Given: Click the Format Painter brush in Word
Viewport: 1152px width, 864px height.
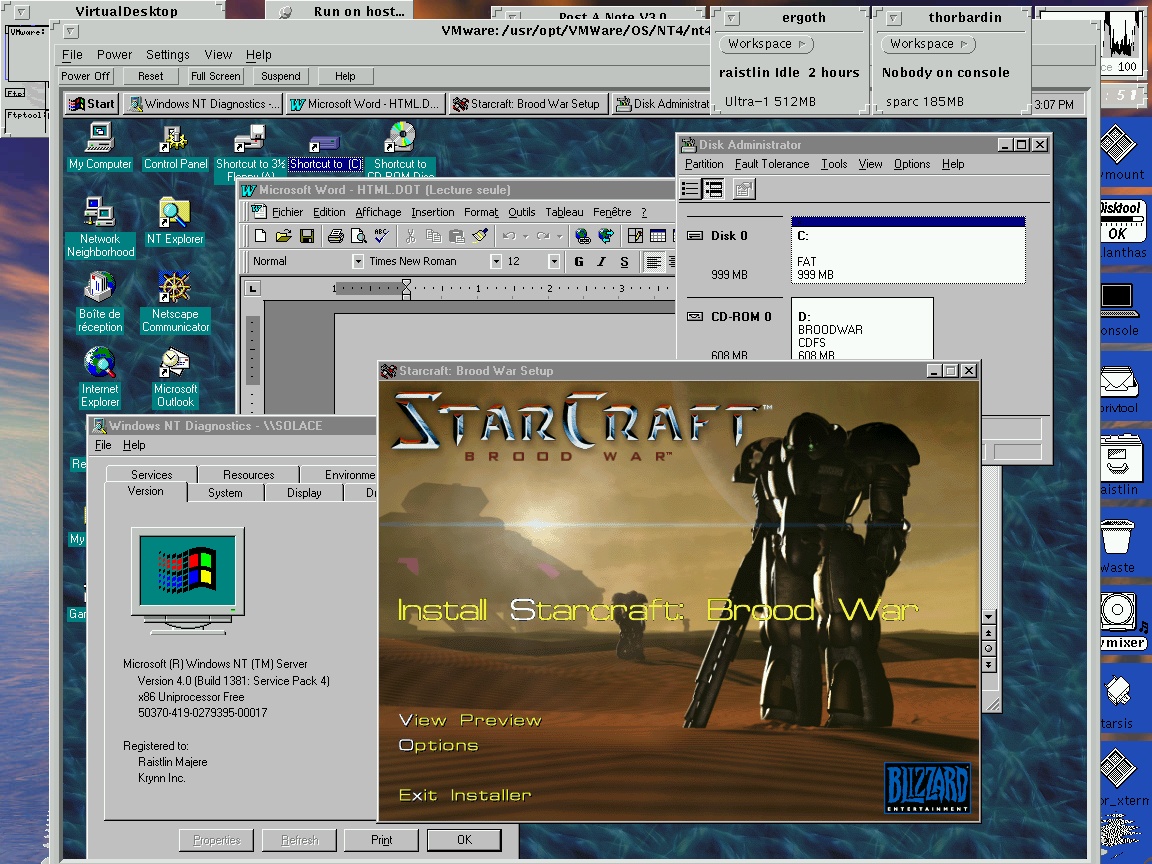Looking at the screenshot, I should [x=480, y=236].
